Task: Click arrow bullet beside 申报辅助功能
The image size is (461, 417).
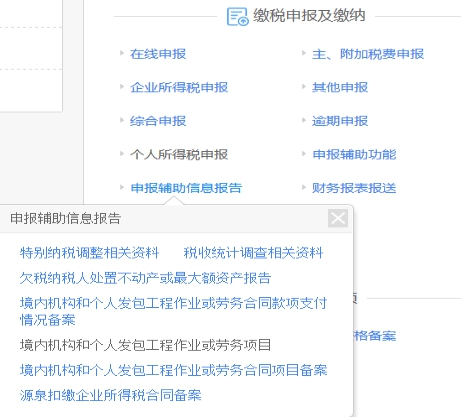Action: point(304,154)
